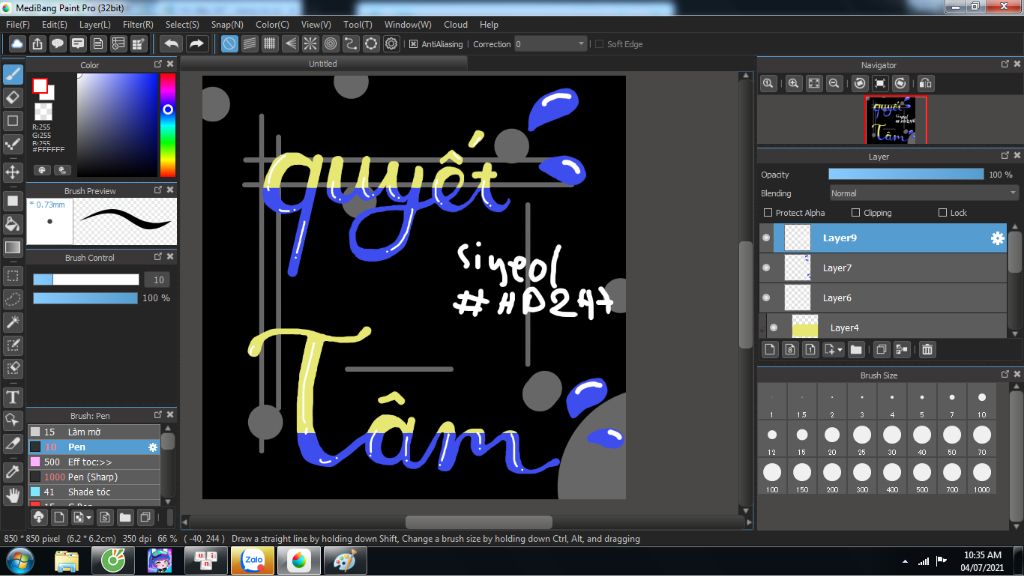Select the Làm mờ brush
This screenshot has width=1024, height=583.
click(x=94, y=432)
